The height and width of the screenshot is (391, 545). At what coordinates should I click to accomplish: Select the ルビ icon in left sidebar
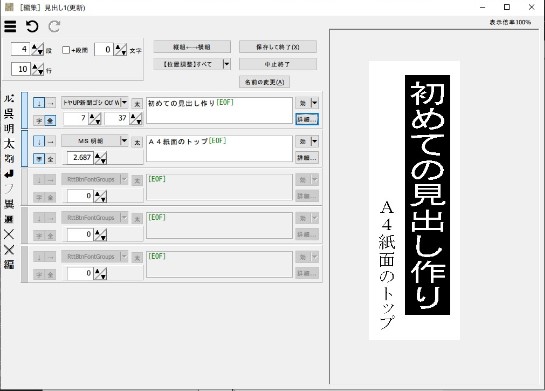tap(9, 98)
